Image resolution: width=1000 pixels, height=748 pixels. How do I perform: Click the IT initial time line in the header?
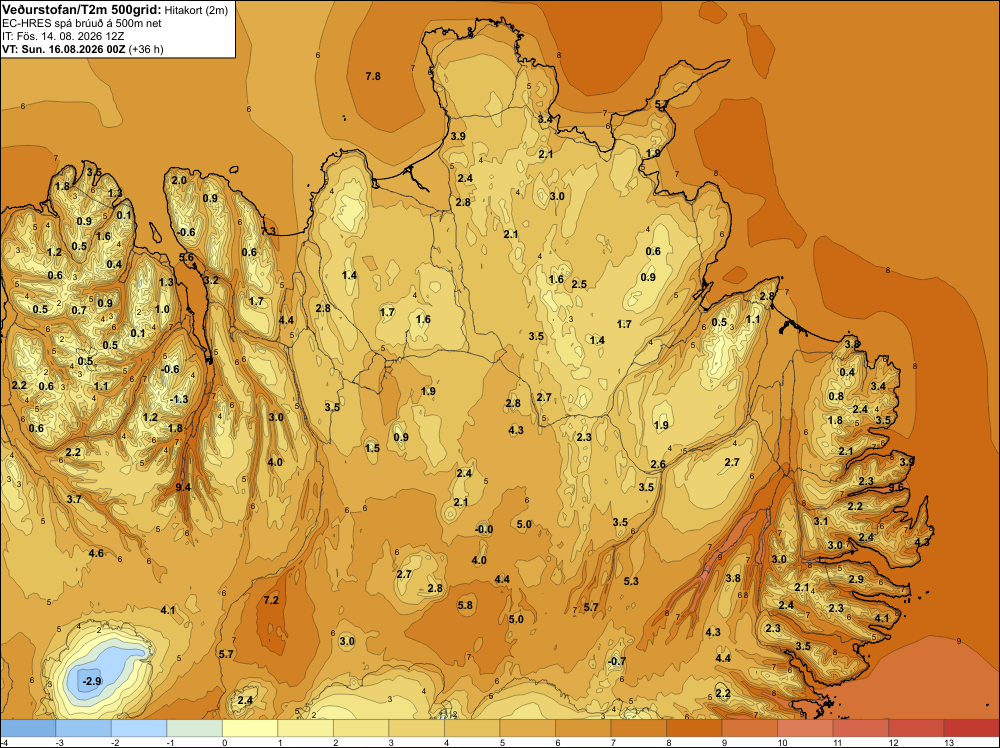coord(63,36)
